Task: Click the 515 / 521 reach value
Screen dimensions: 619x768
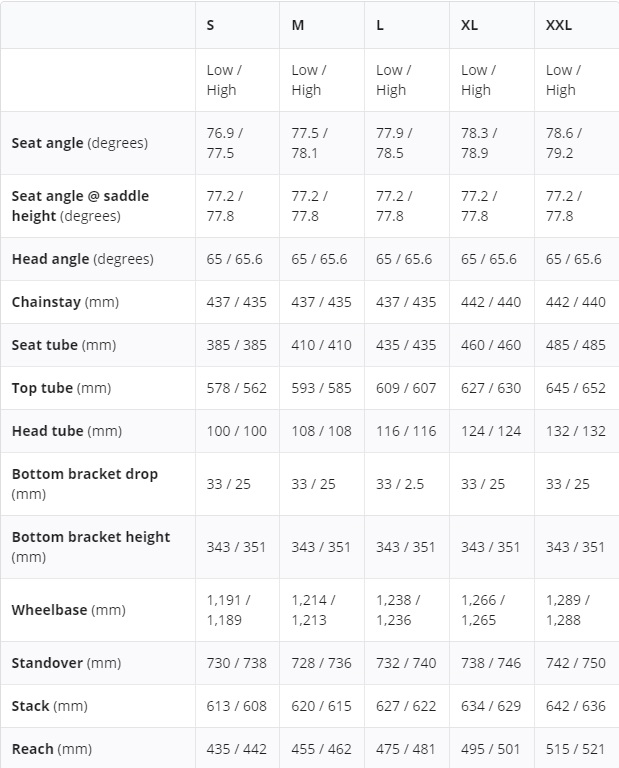Action: pyautogui.click(x=575, y=749)
